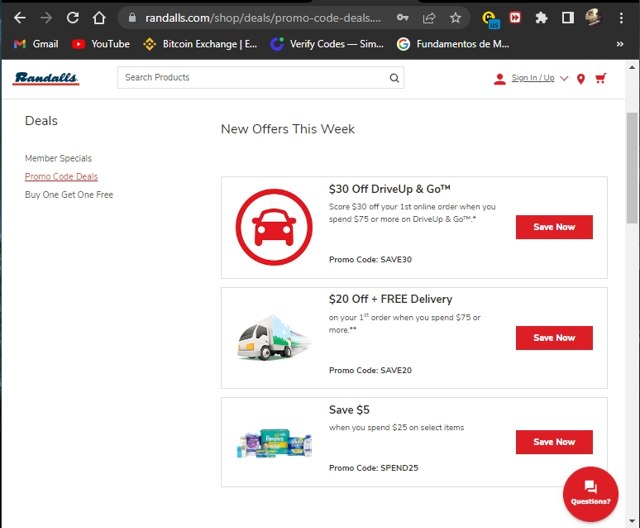Screen dimensions: 640x528
Task: Click Save Now for $20 Off FREE Delivery
Action: pos(554,338)
